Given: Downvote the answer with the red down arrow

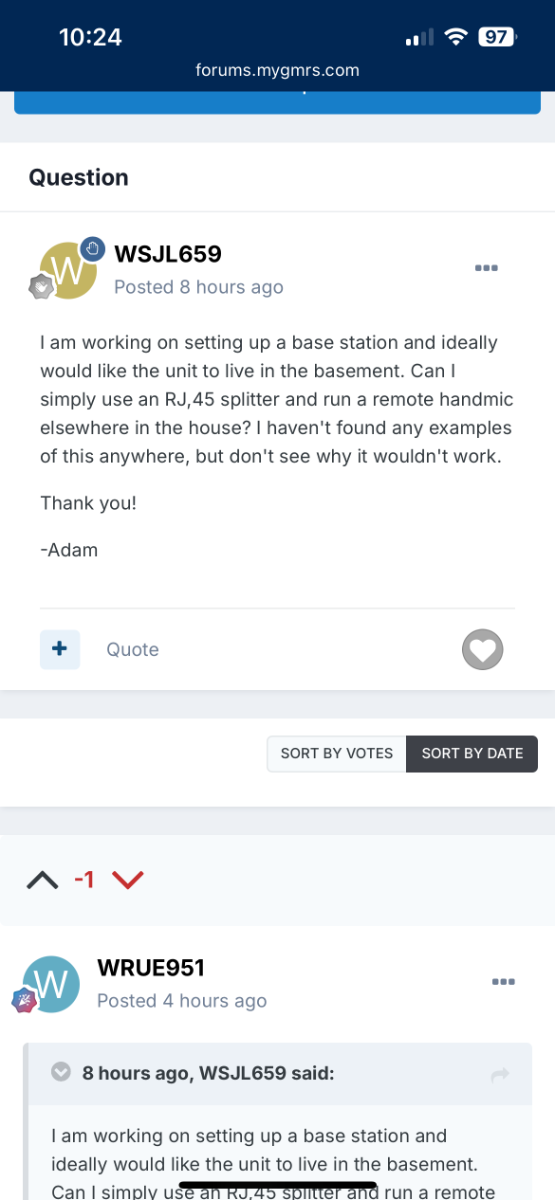Looking at the screenshot, I should point(128,880).
